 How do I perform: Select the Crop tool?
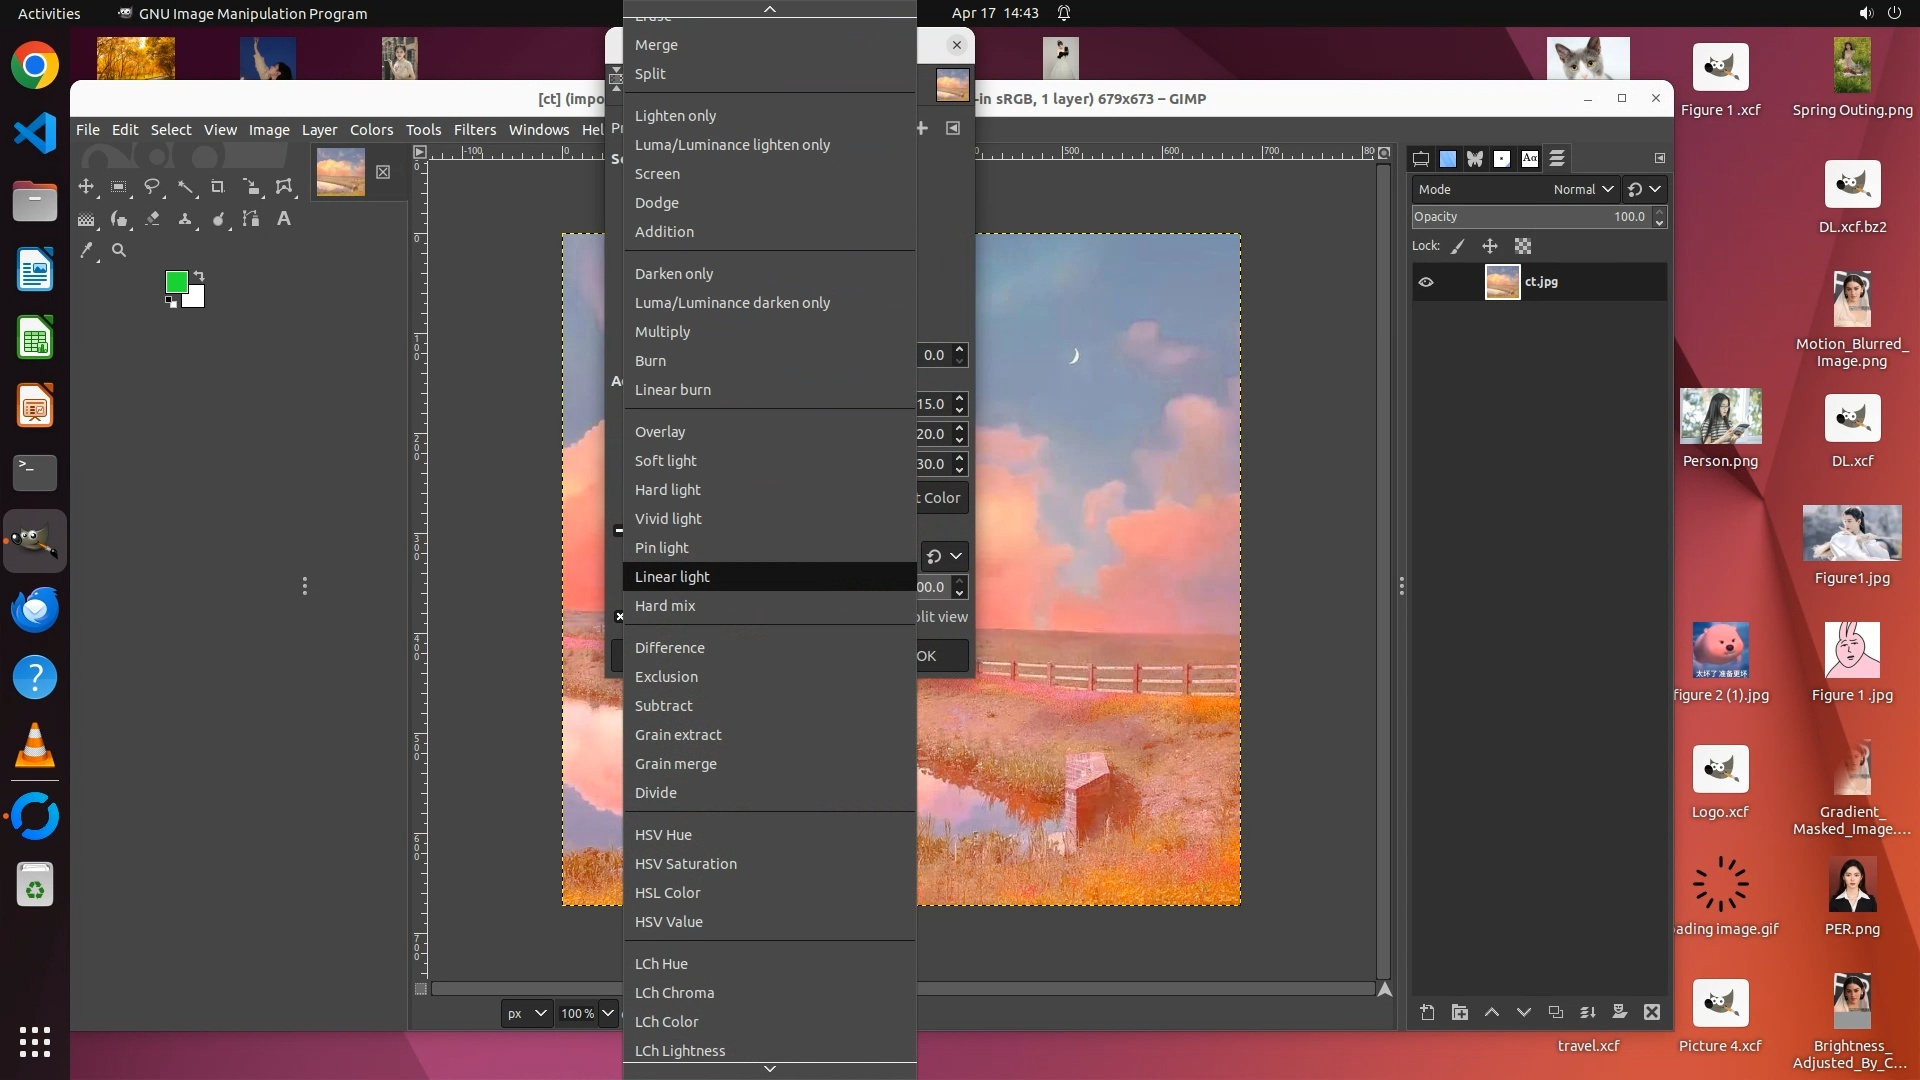pyautogui.click(x=218, y=187)
